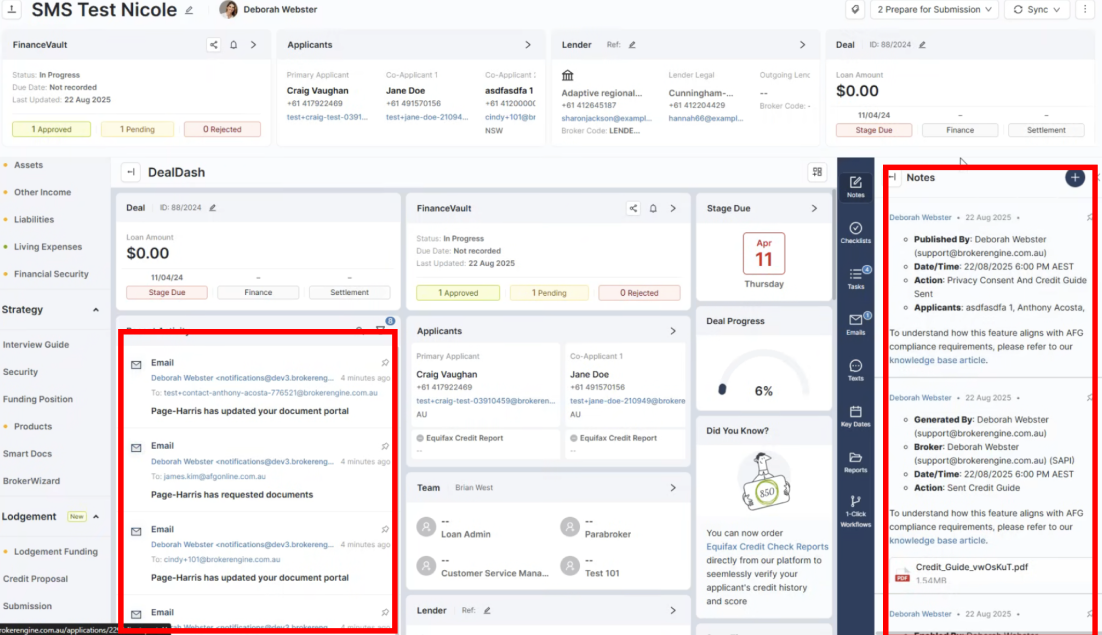The width and height of the screenshot is (1102, 635).
Task: Open Living Expenses in left menu
Action: [48, 247]
